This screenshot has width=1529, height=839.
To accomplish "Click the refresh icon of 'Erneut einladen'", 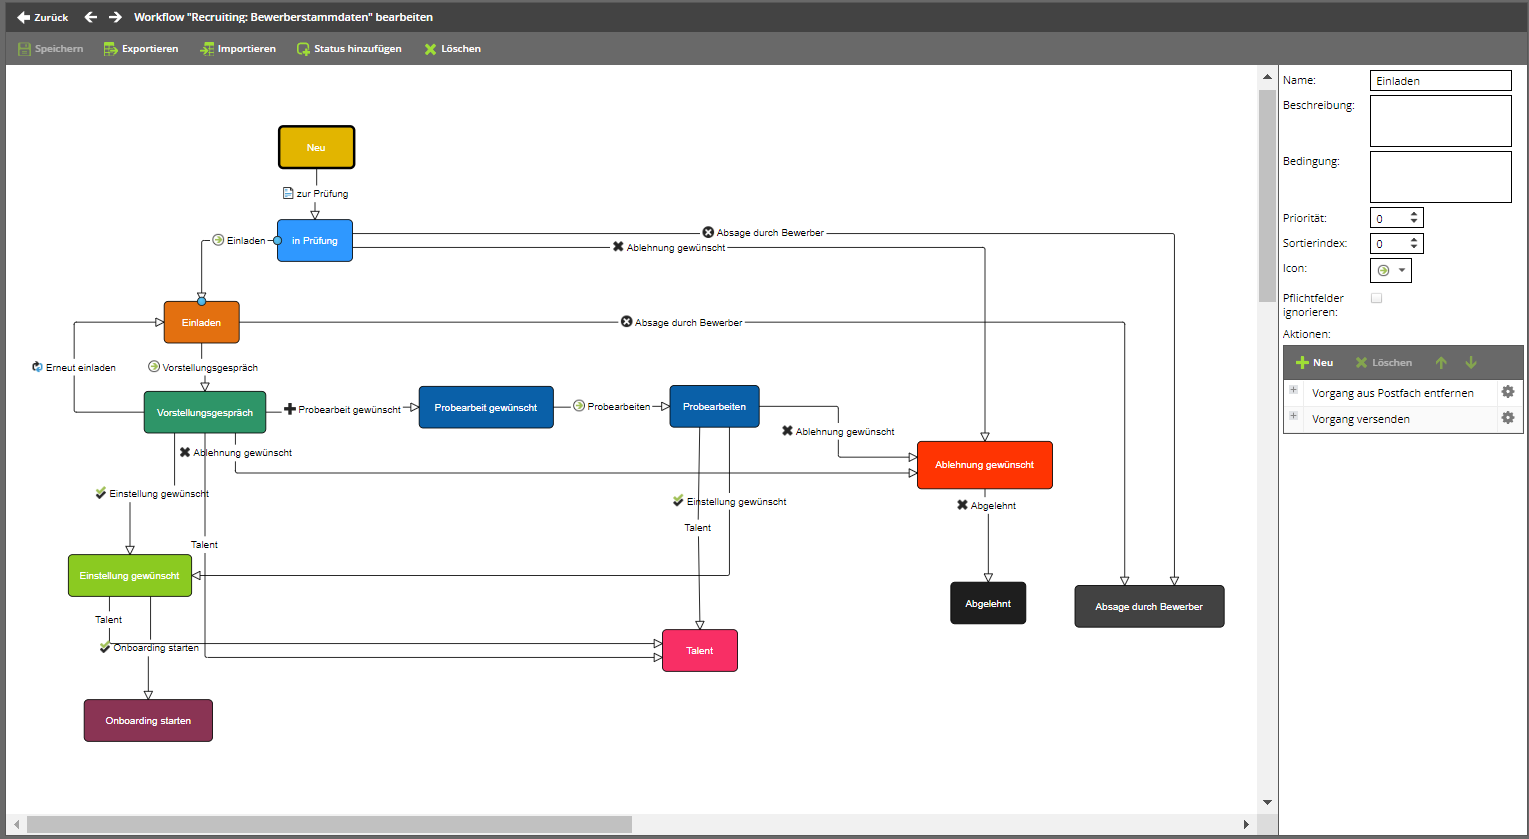I will point(38,367).
